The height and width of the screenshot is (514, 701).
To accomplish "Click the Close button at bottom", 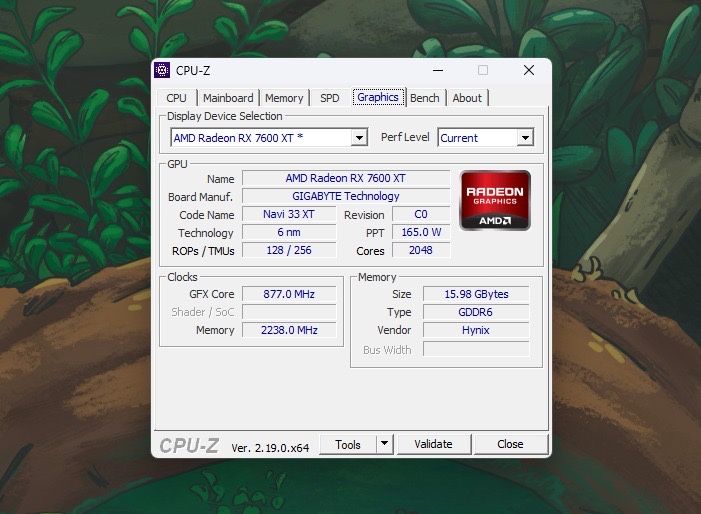I will coord(510,444).
